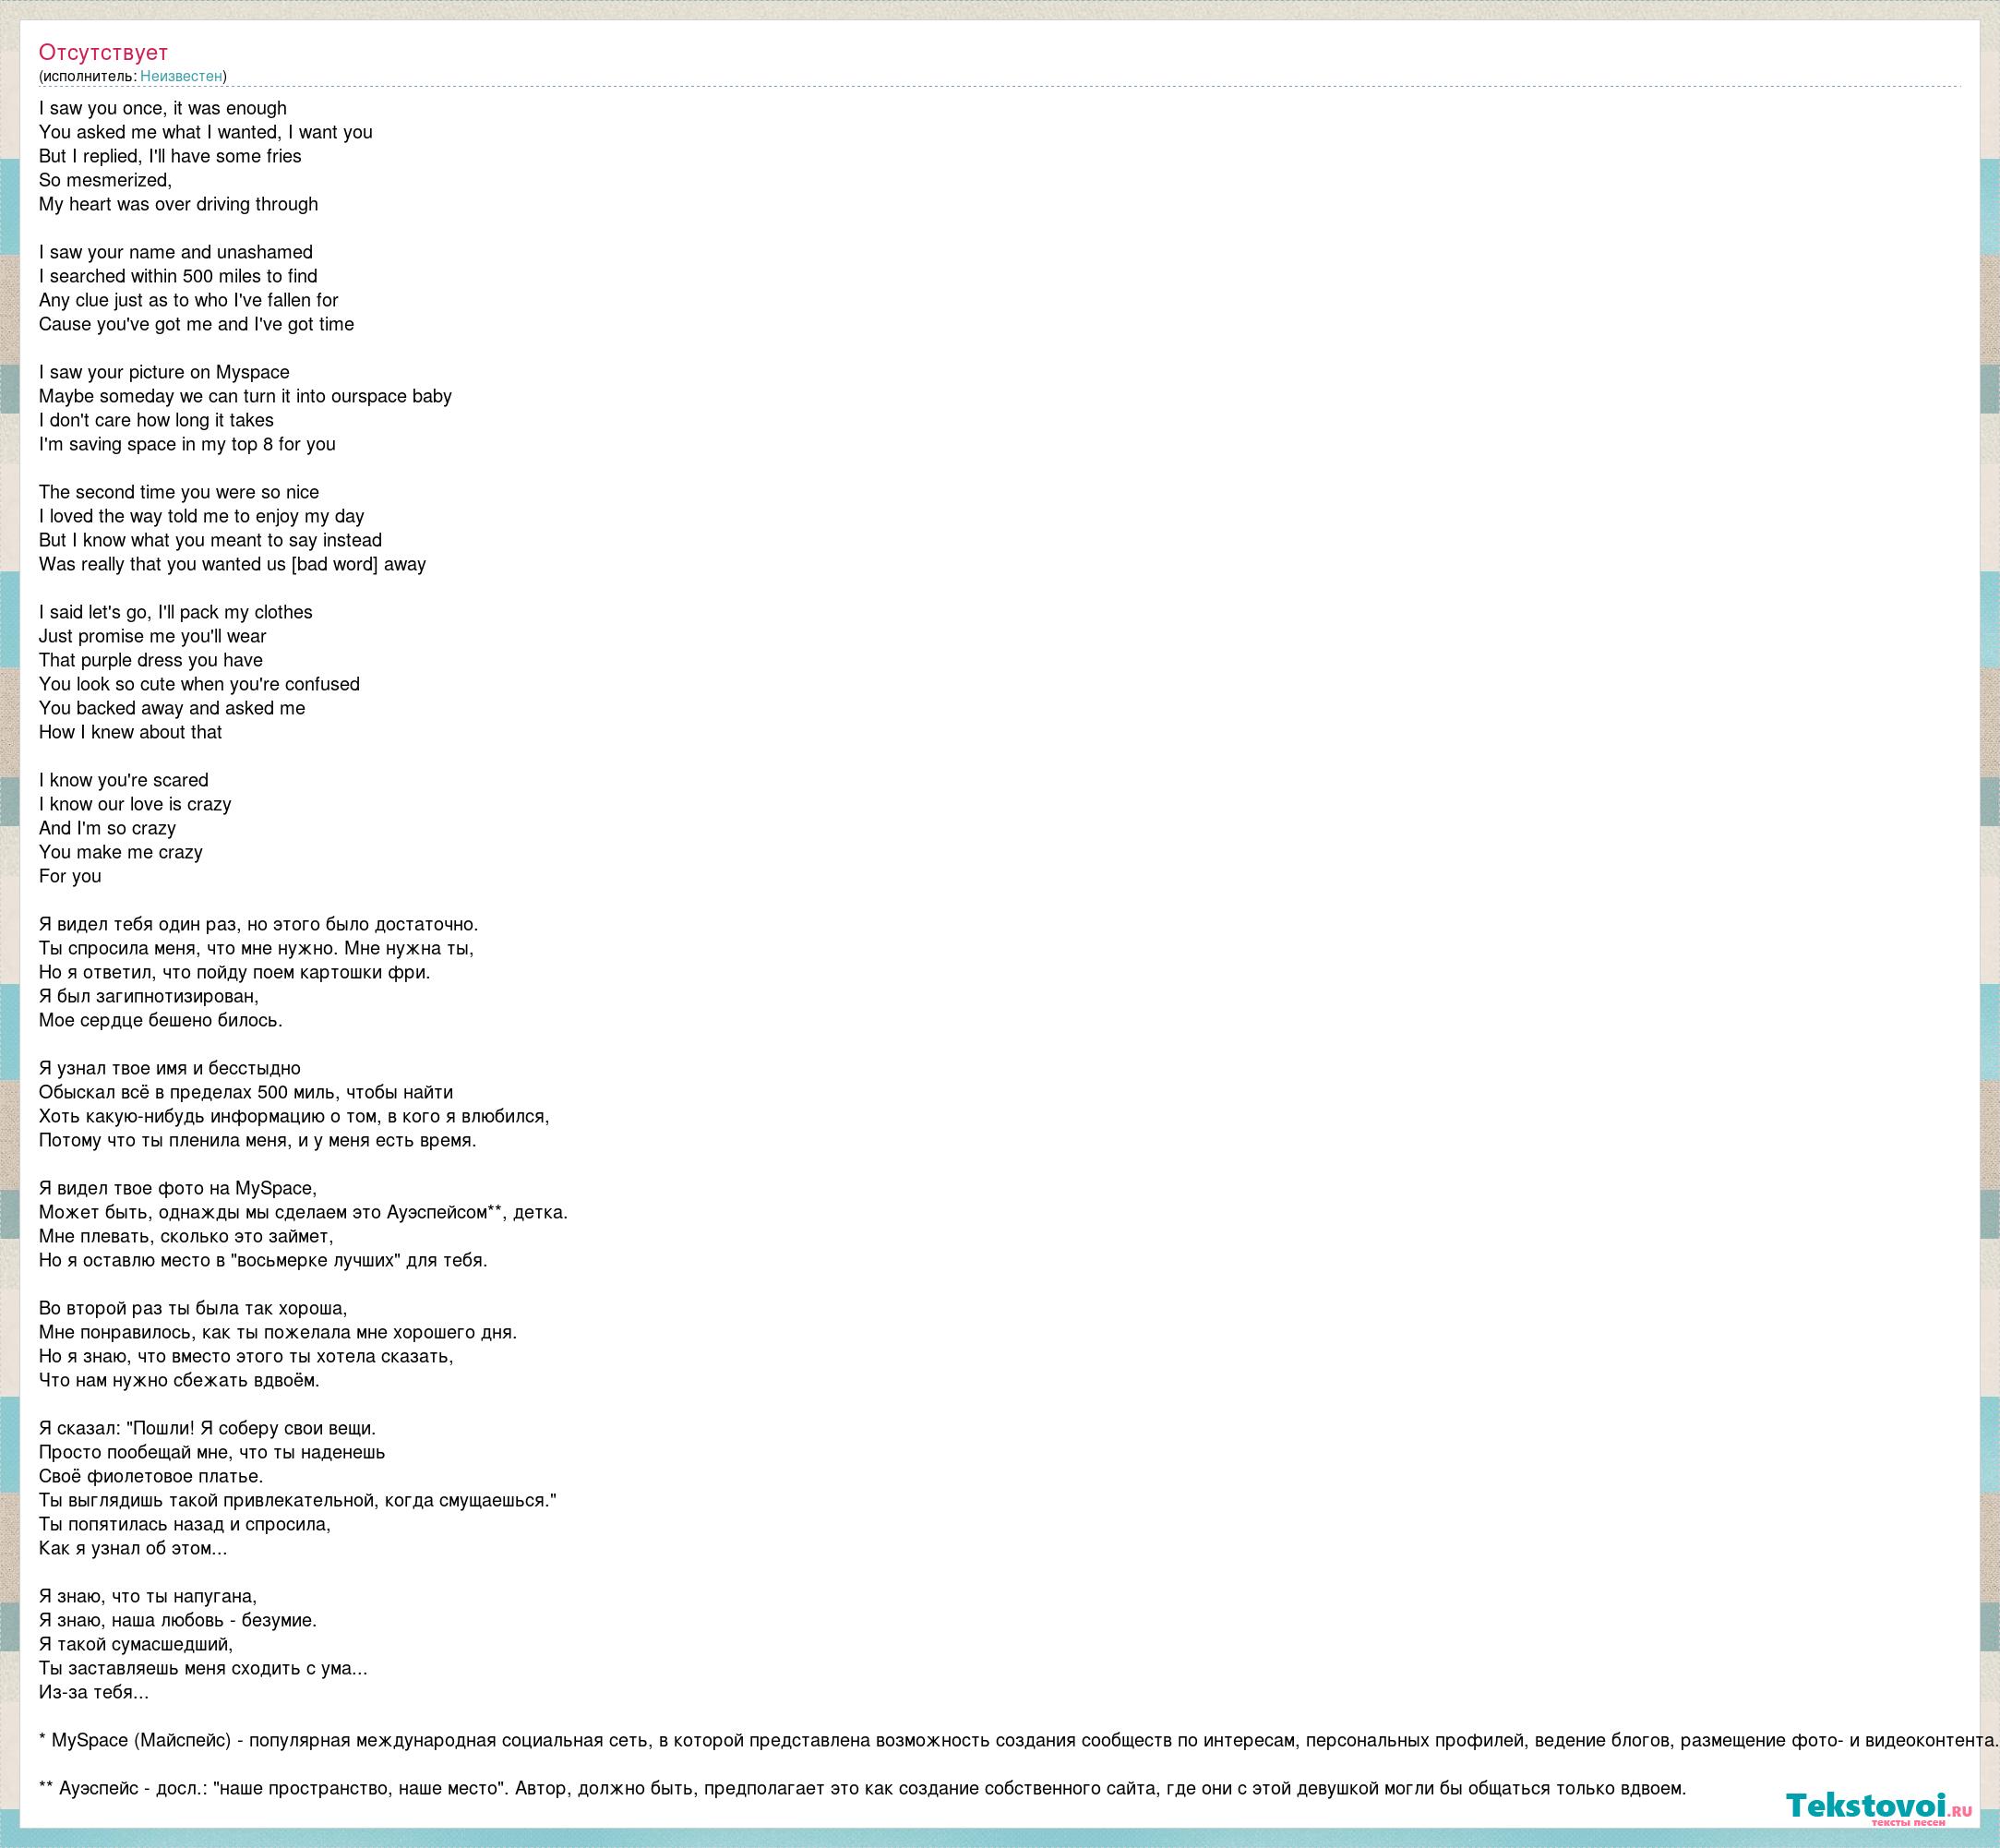This screenshot has height=1848, width=2000.
Task: Click the line 'Ты попятилась назад и спросила,'
Action: pos(185,1524)
